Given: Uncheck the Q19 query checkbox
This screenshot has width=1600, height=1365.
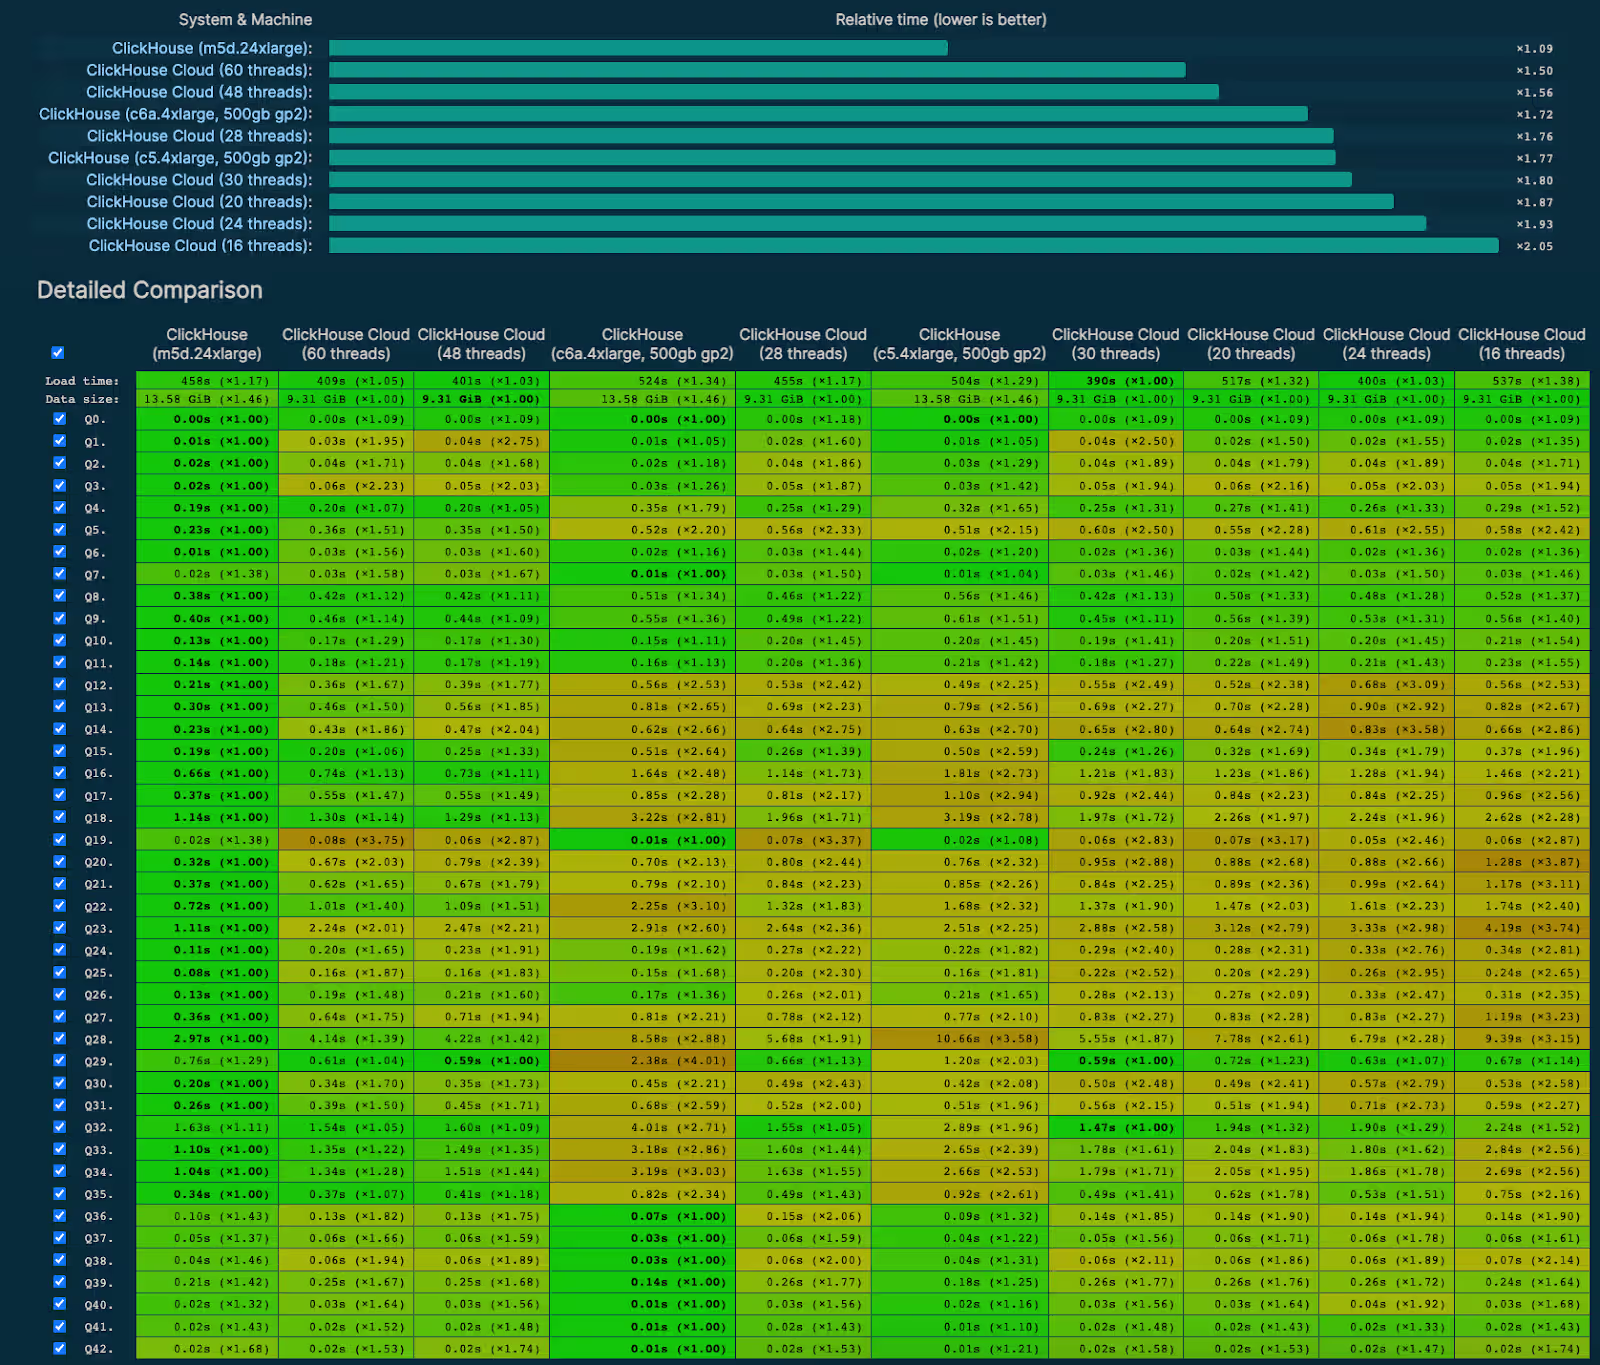Looking at the screenshot, I should [57, 840].
